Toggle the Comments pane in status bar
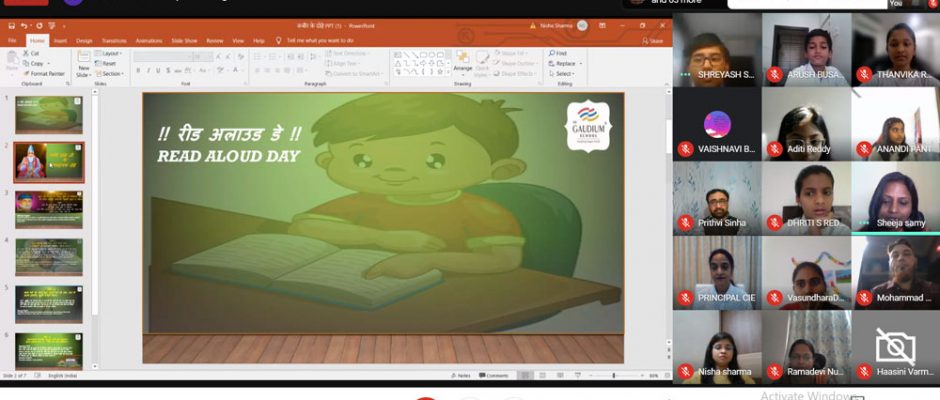The image size is (940, 400). [495, 376]
